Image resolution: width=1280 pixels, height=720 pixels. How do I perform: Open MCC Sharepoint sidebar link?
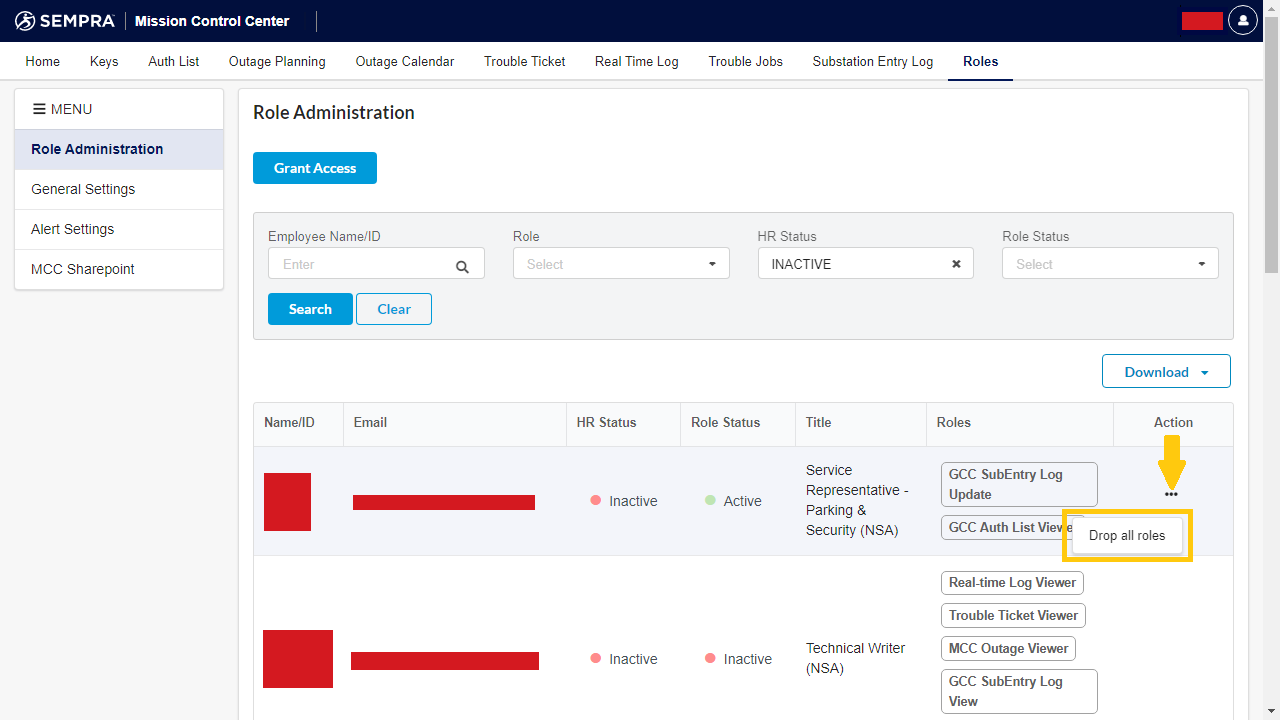tap(83, 269)
